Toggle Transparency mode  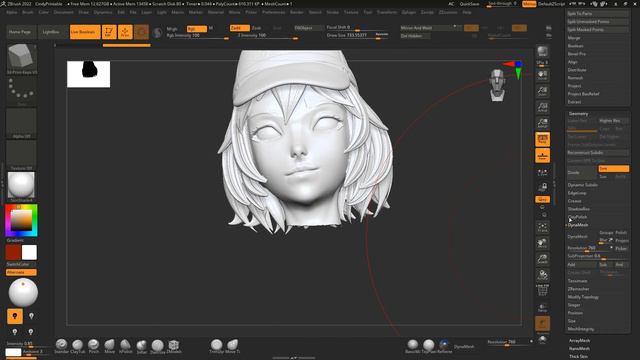pyautogui.click(x=542, y=308)
